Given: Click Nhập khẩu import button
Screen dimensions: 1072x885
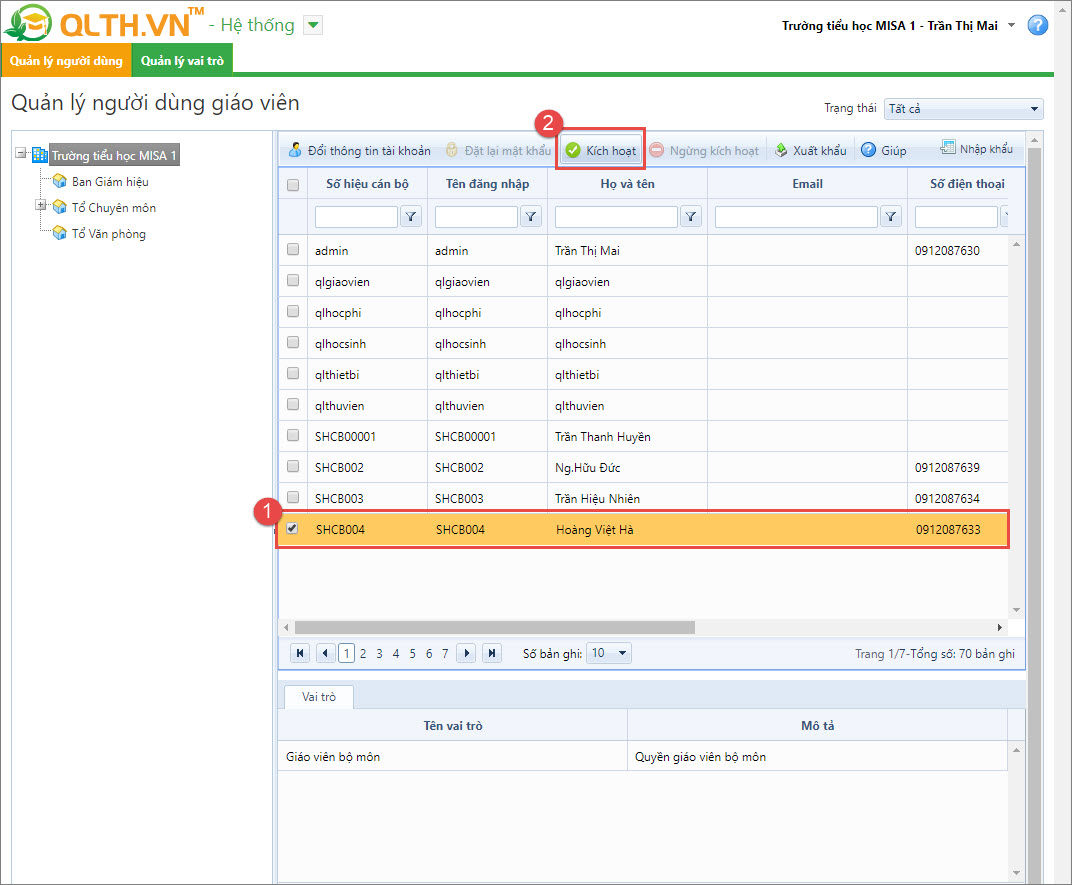Looking at the screenshot, I should coord(976,148).
